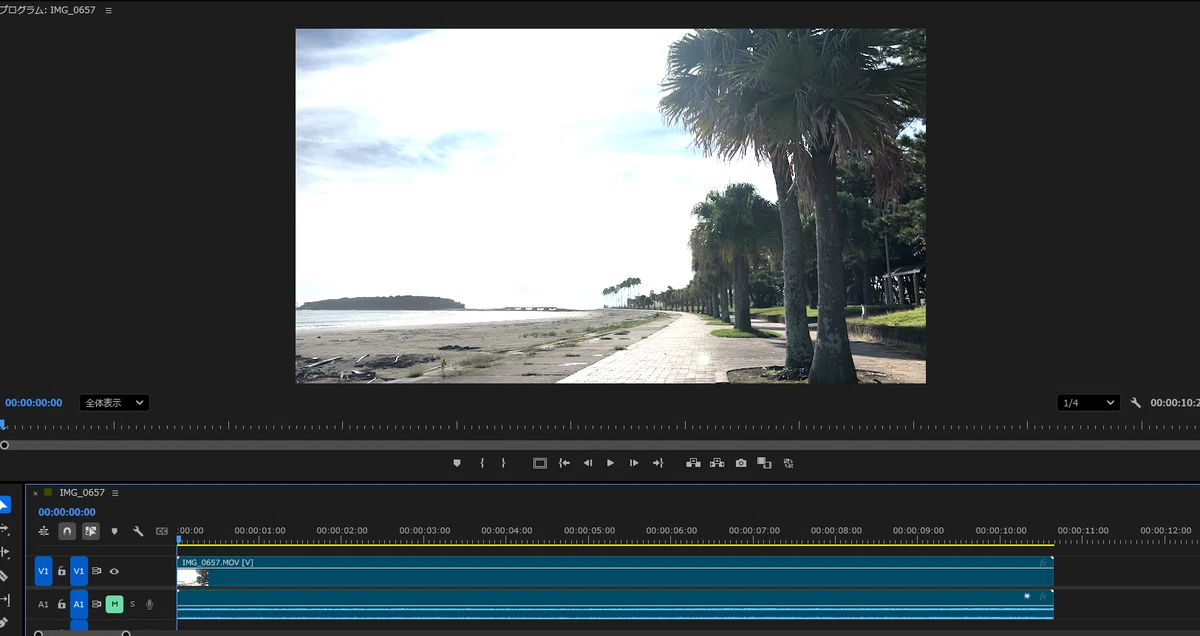This screenshot has width=1200, height=636.
Task: Select the Track Select Forward tool
Action: [x=4, y=528]
